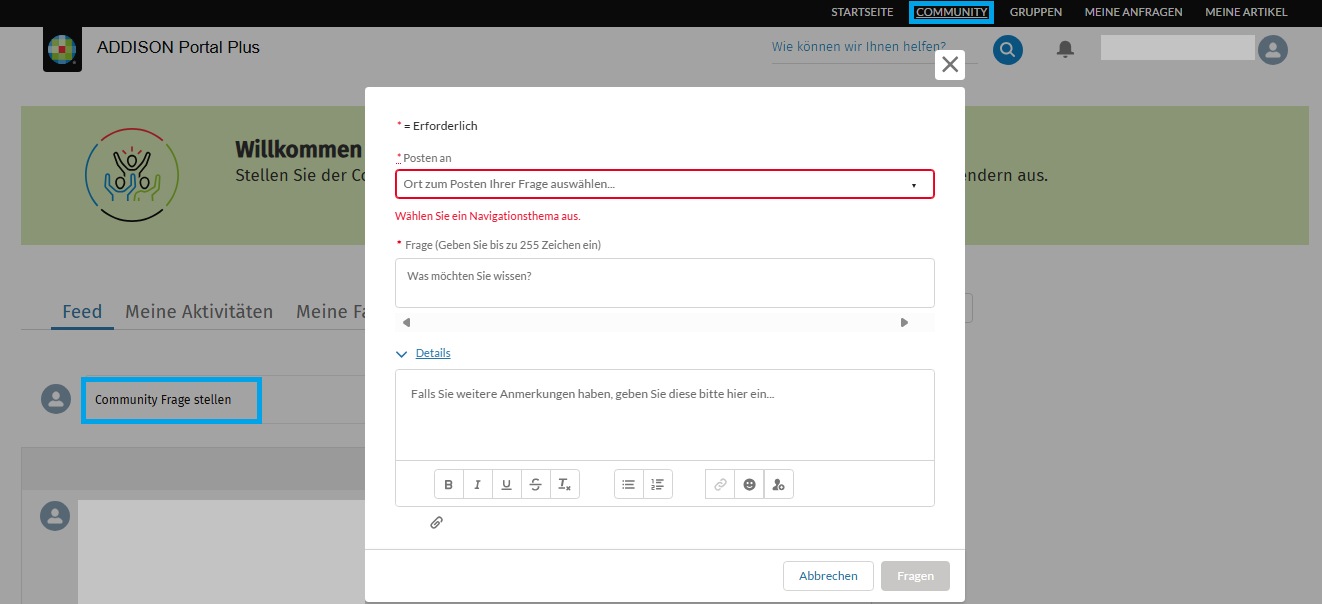1322x604 pixels.
Task: Focus the details text area for Anmerkungen
Action: click(665, 415)
